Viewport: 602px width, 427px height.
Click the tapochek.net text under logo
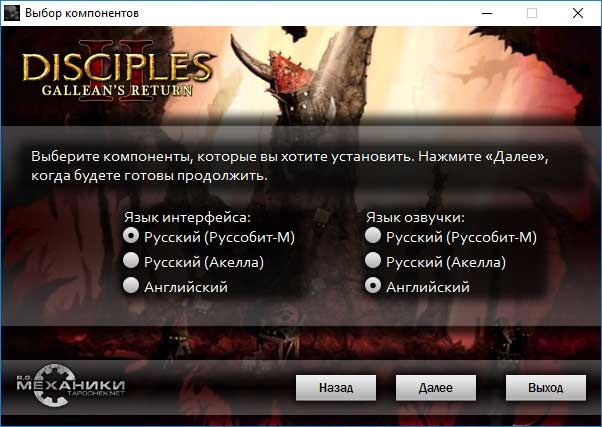(x=96, y=394)
